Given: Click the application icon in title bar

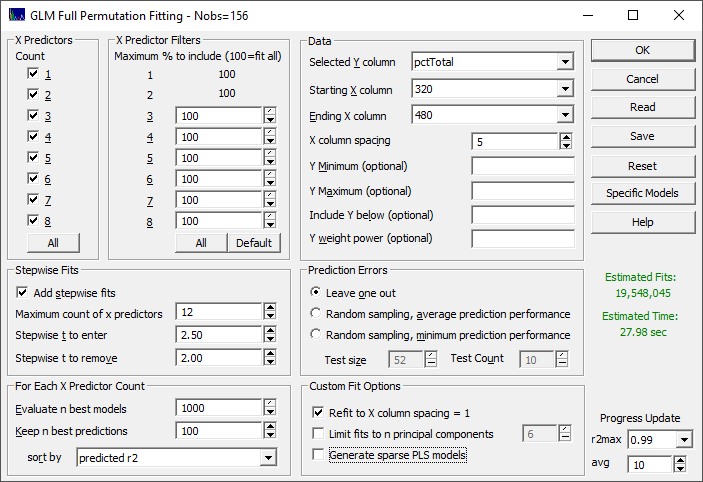Looking at the screenshot, I should pos(17,16).
